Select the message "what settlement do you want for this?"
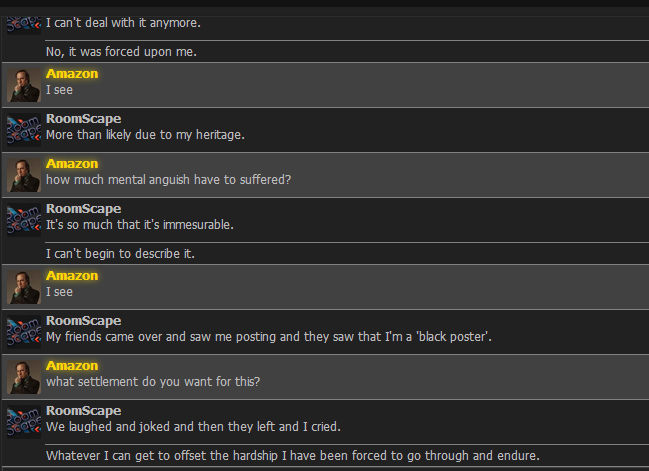 coord(153,381)
